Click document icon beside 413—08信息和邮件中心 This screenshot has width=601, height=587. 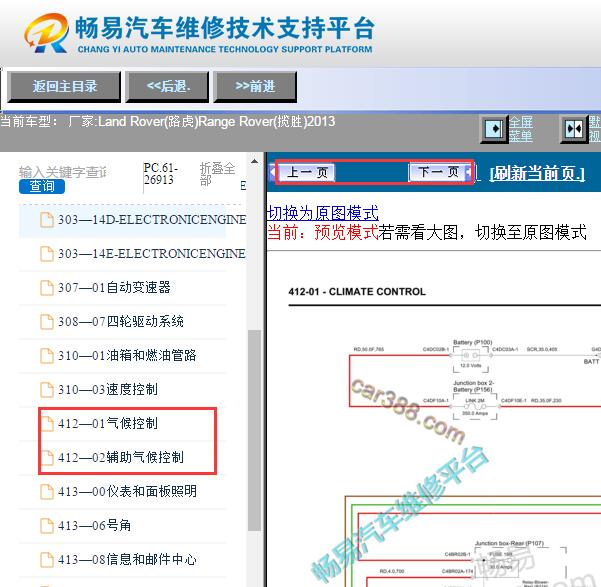click(47, 560)
